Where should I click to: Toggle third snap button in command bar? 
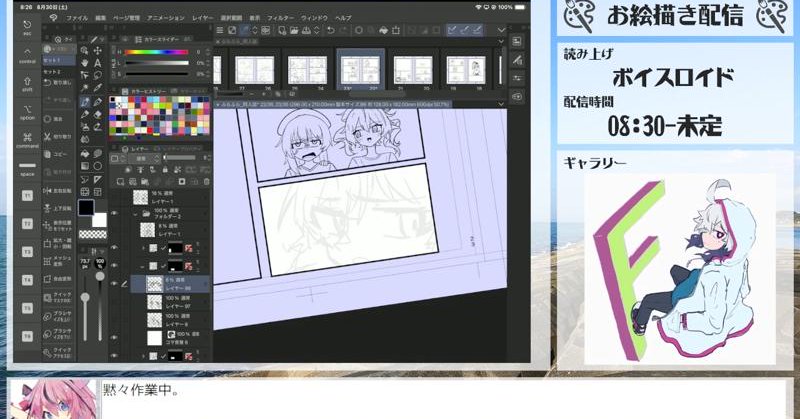tap(477, 31)
